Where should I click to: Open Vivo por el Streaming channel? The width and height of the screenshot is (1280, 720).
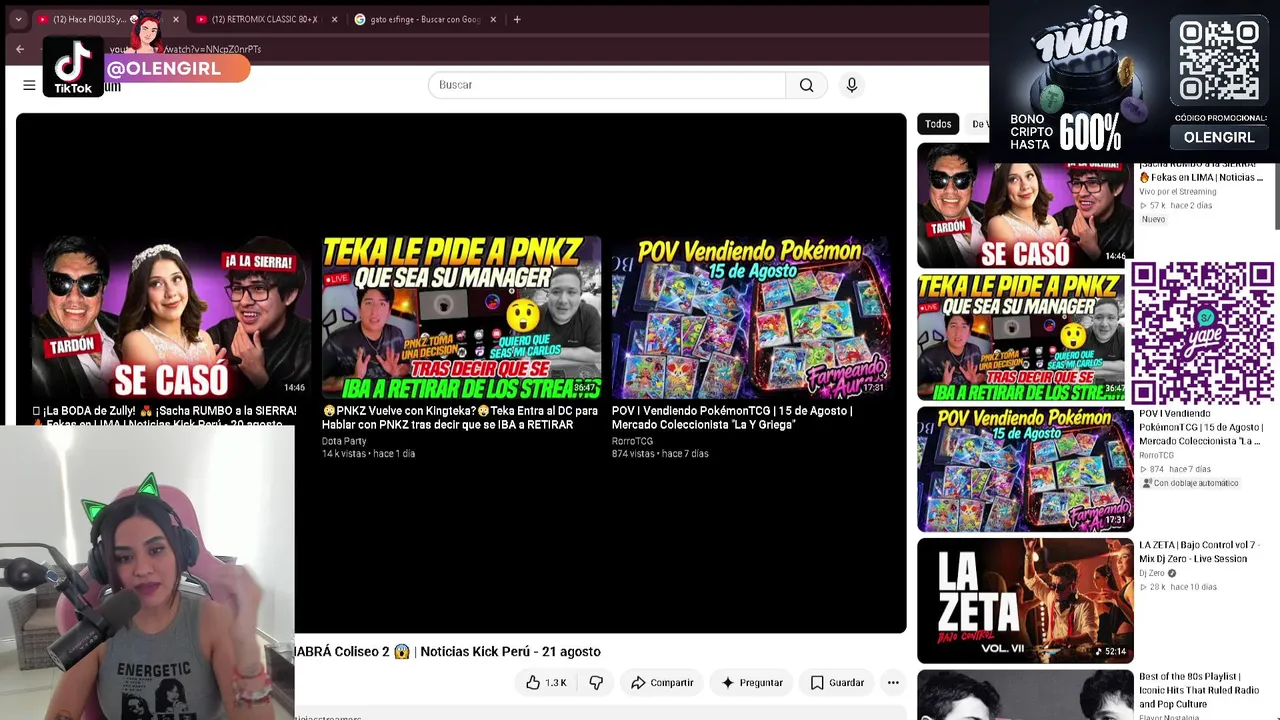click(1178, 191)
